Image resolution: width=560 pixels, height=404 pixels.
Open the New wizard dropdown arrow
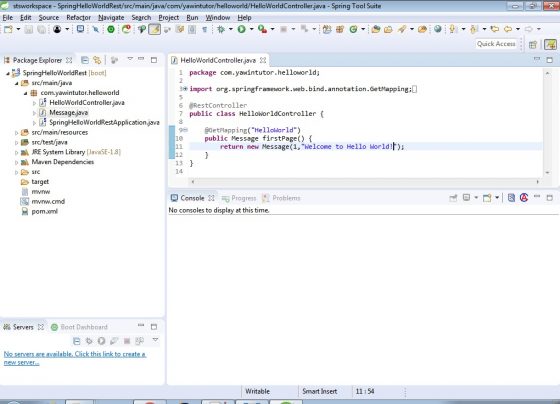click(19, 29)
